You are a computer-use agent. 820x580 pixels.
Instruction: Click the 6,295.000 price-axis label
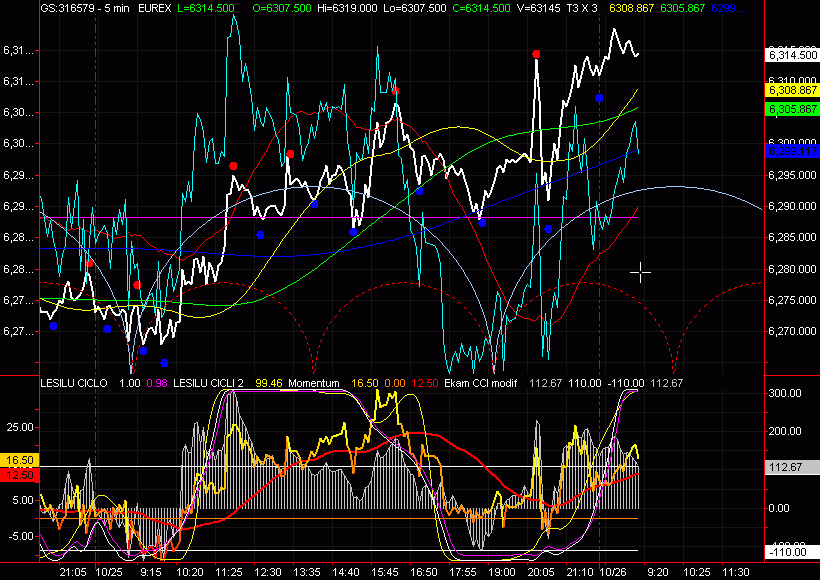coord(792,175)
